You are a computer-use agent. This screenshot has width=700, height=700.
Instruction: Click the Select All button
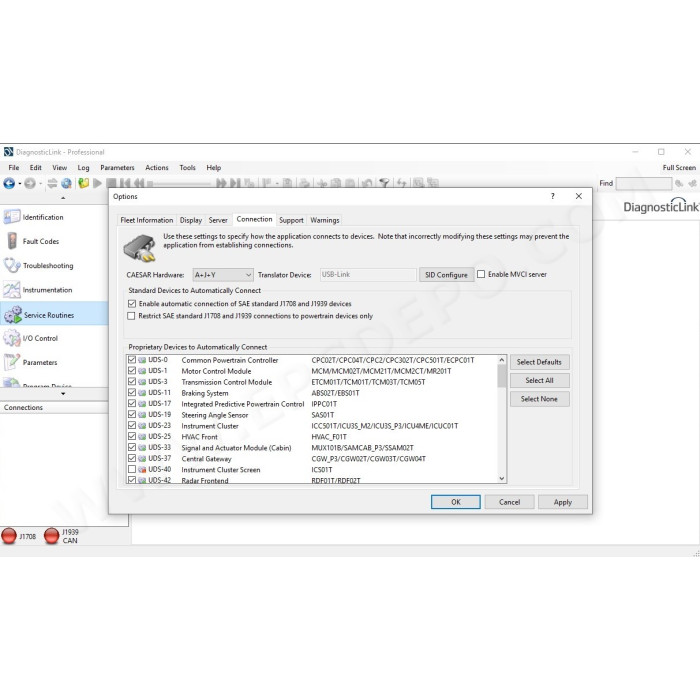point(539,380)
